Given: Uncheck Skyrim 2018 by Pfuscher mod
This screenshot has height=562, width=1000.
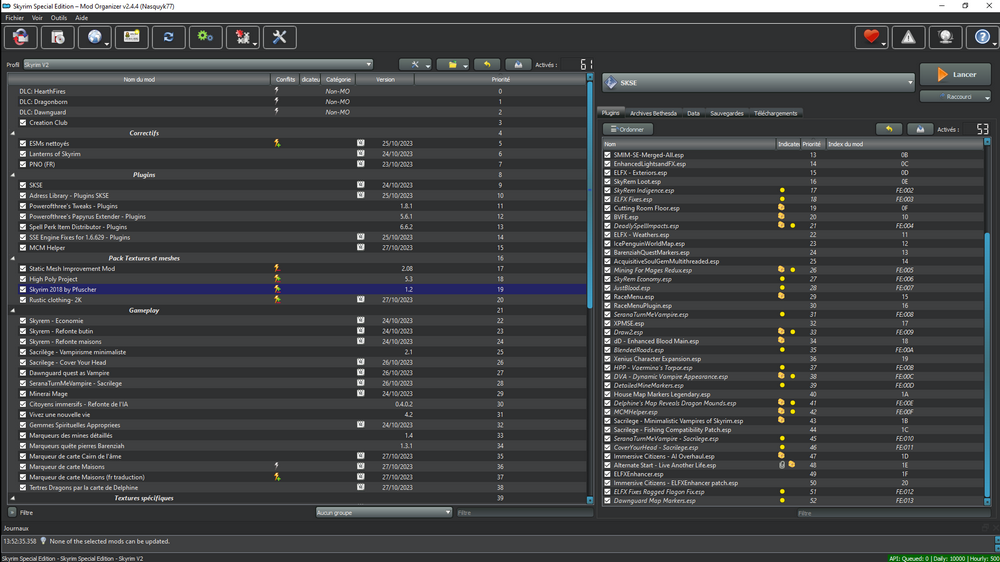Looking at the screenshot, I should (23, 290).
